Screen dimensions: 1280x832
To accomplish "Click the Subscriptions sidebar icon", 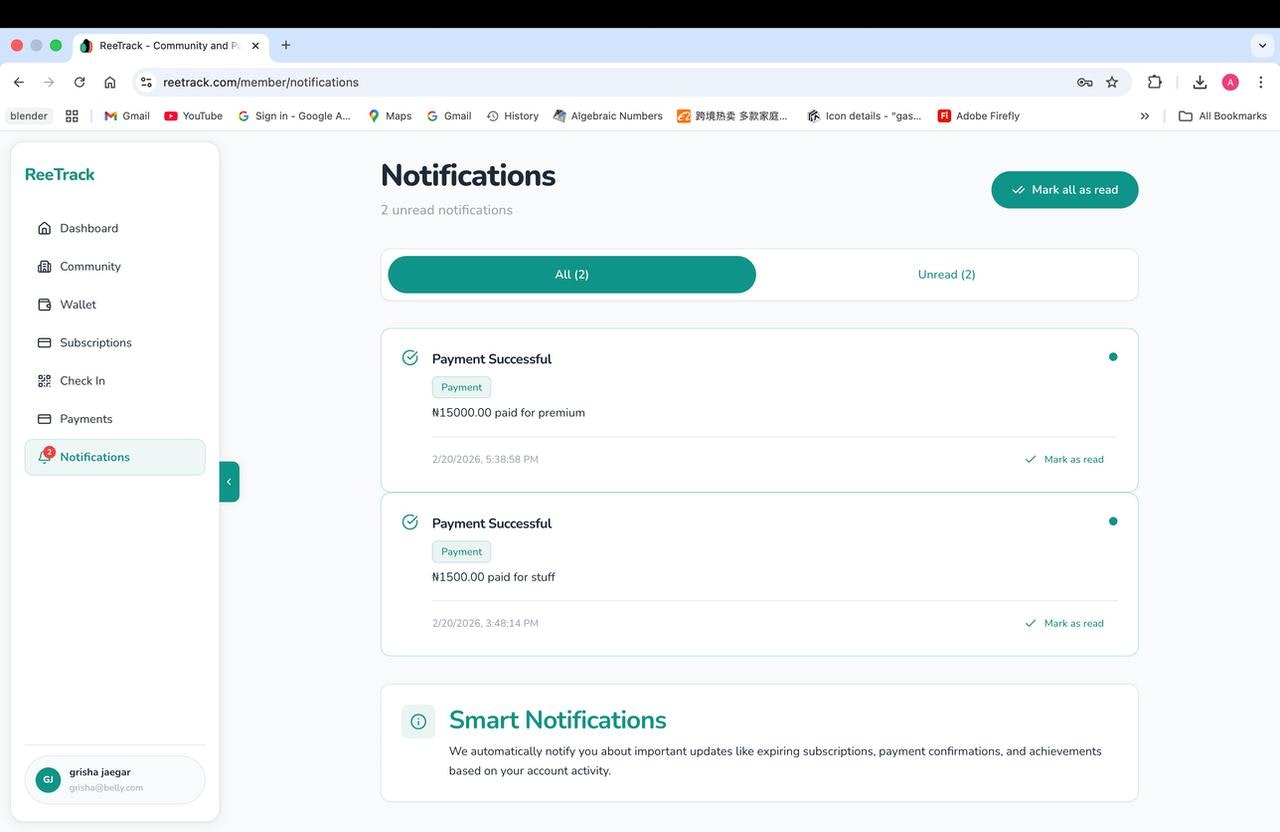I will tap(44, 342).
